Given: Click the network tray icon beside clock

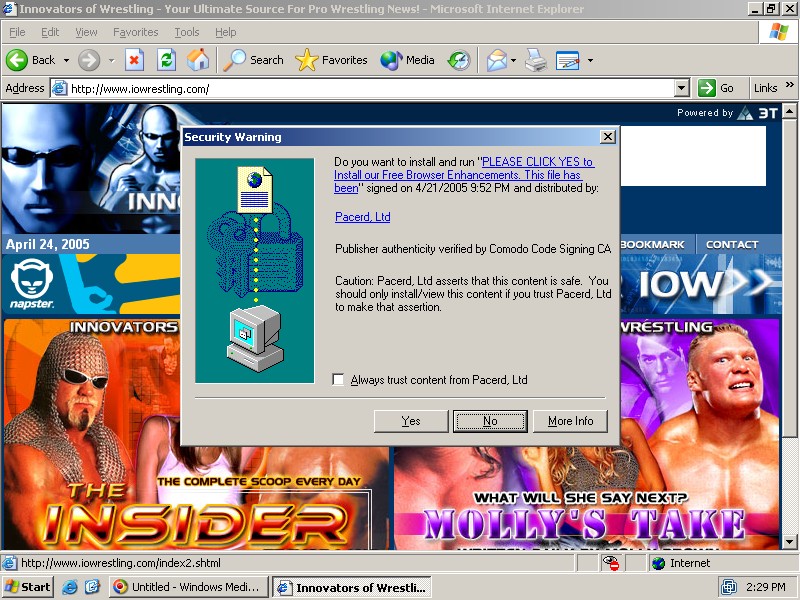Looking at the screenshot, I should point(729,587).
